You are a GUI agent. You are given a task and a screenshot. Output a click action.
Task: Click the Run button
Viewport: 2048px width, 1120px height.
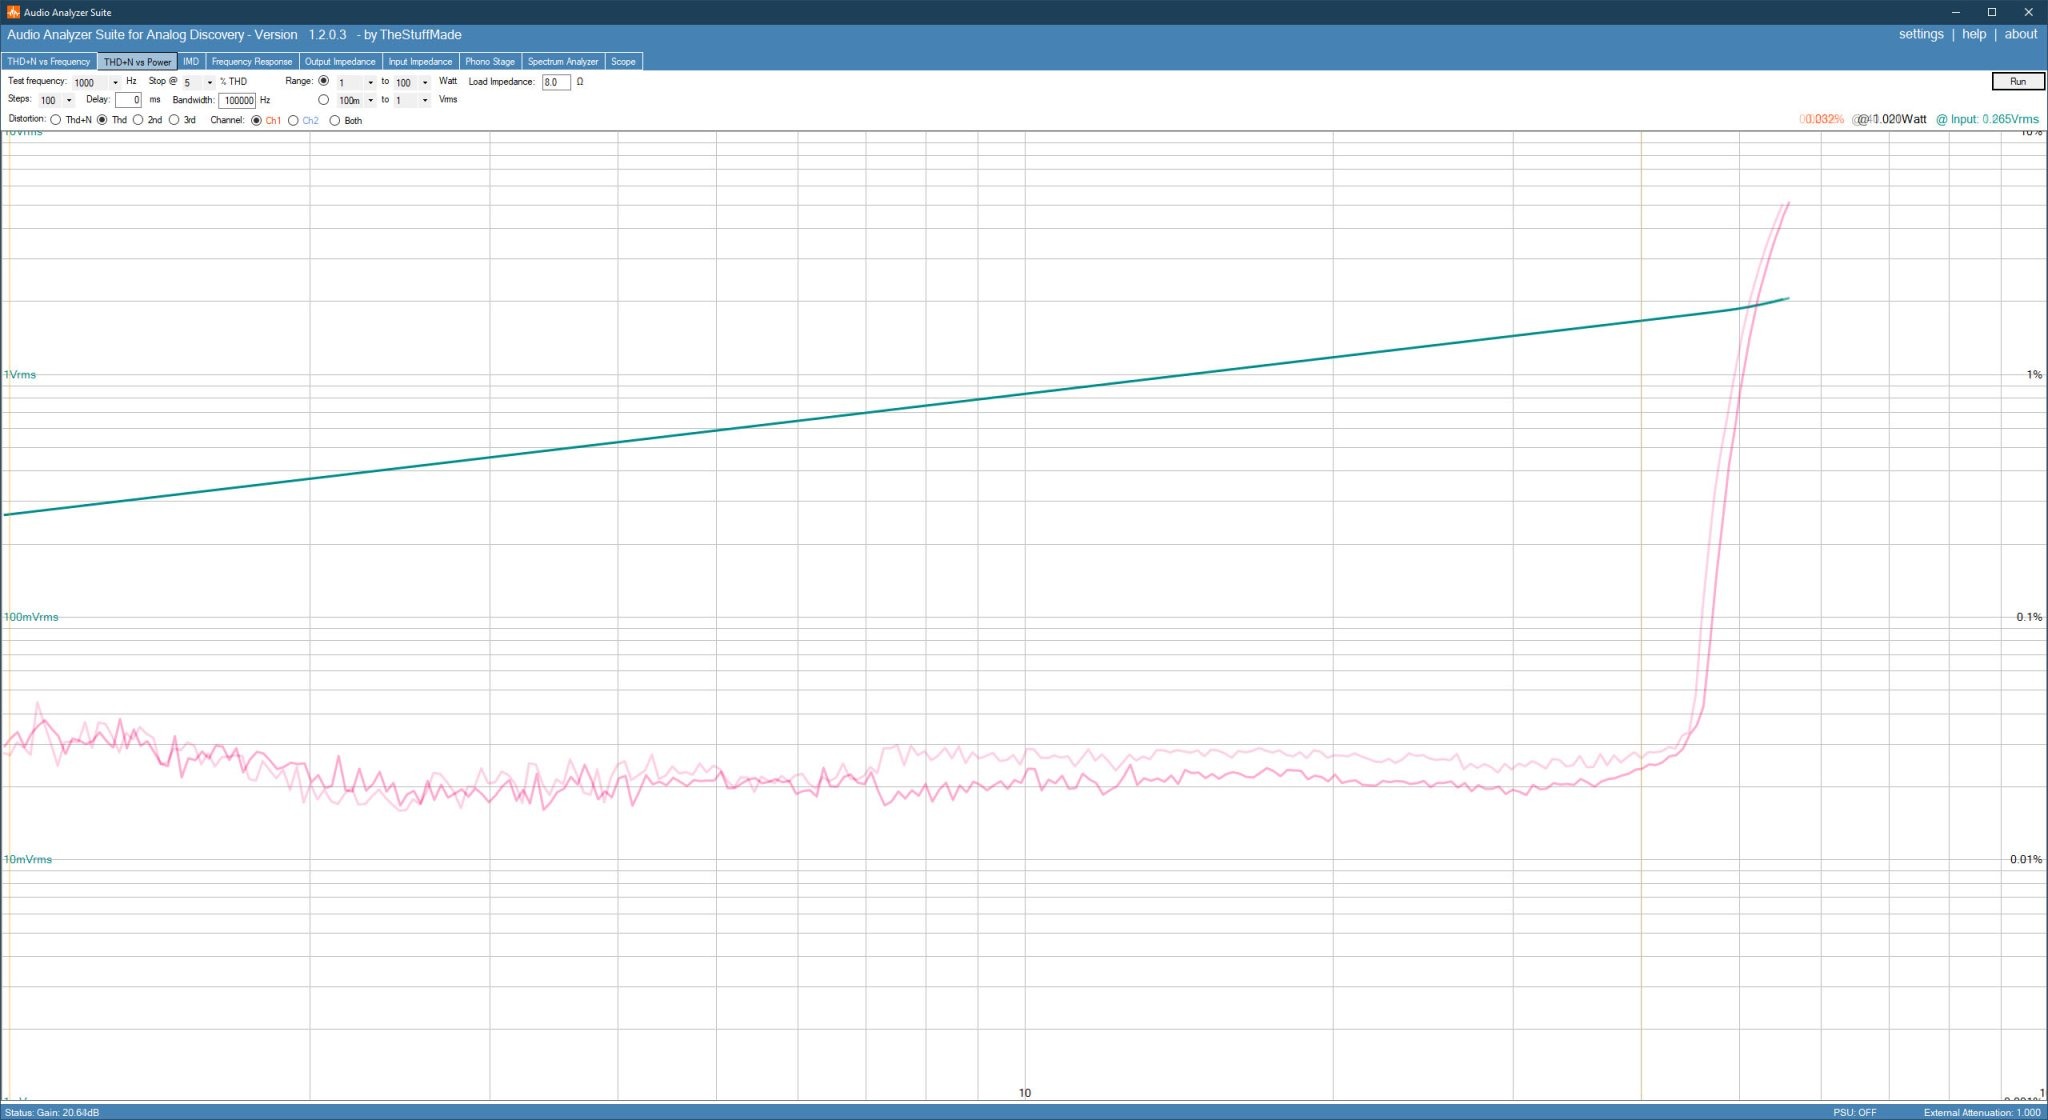click(x=2017, y=81)
